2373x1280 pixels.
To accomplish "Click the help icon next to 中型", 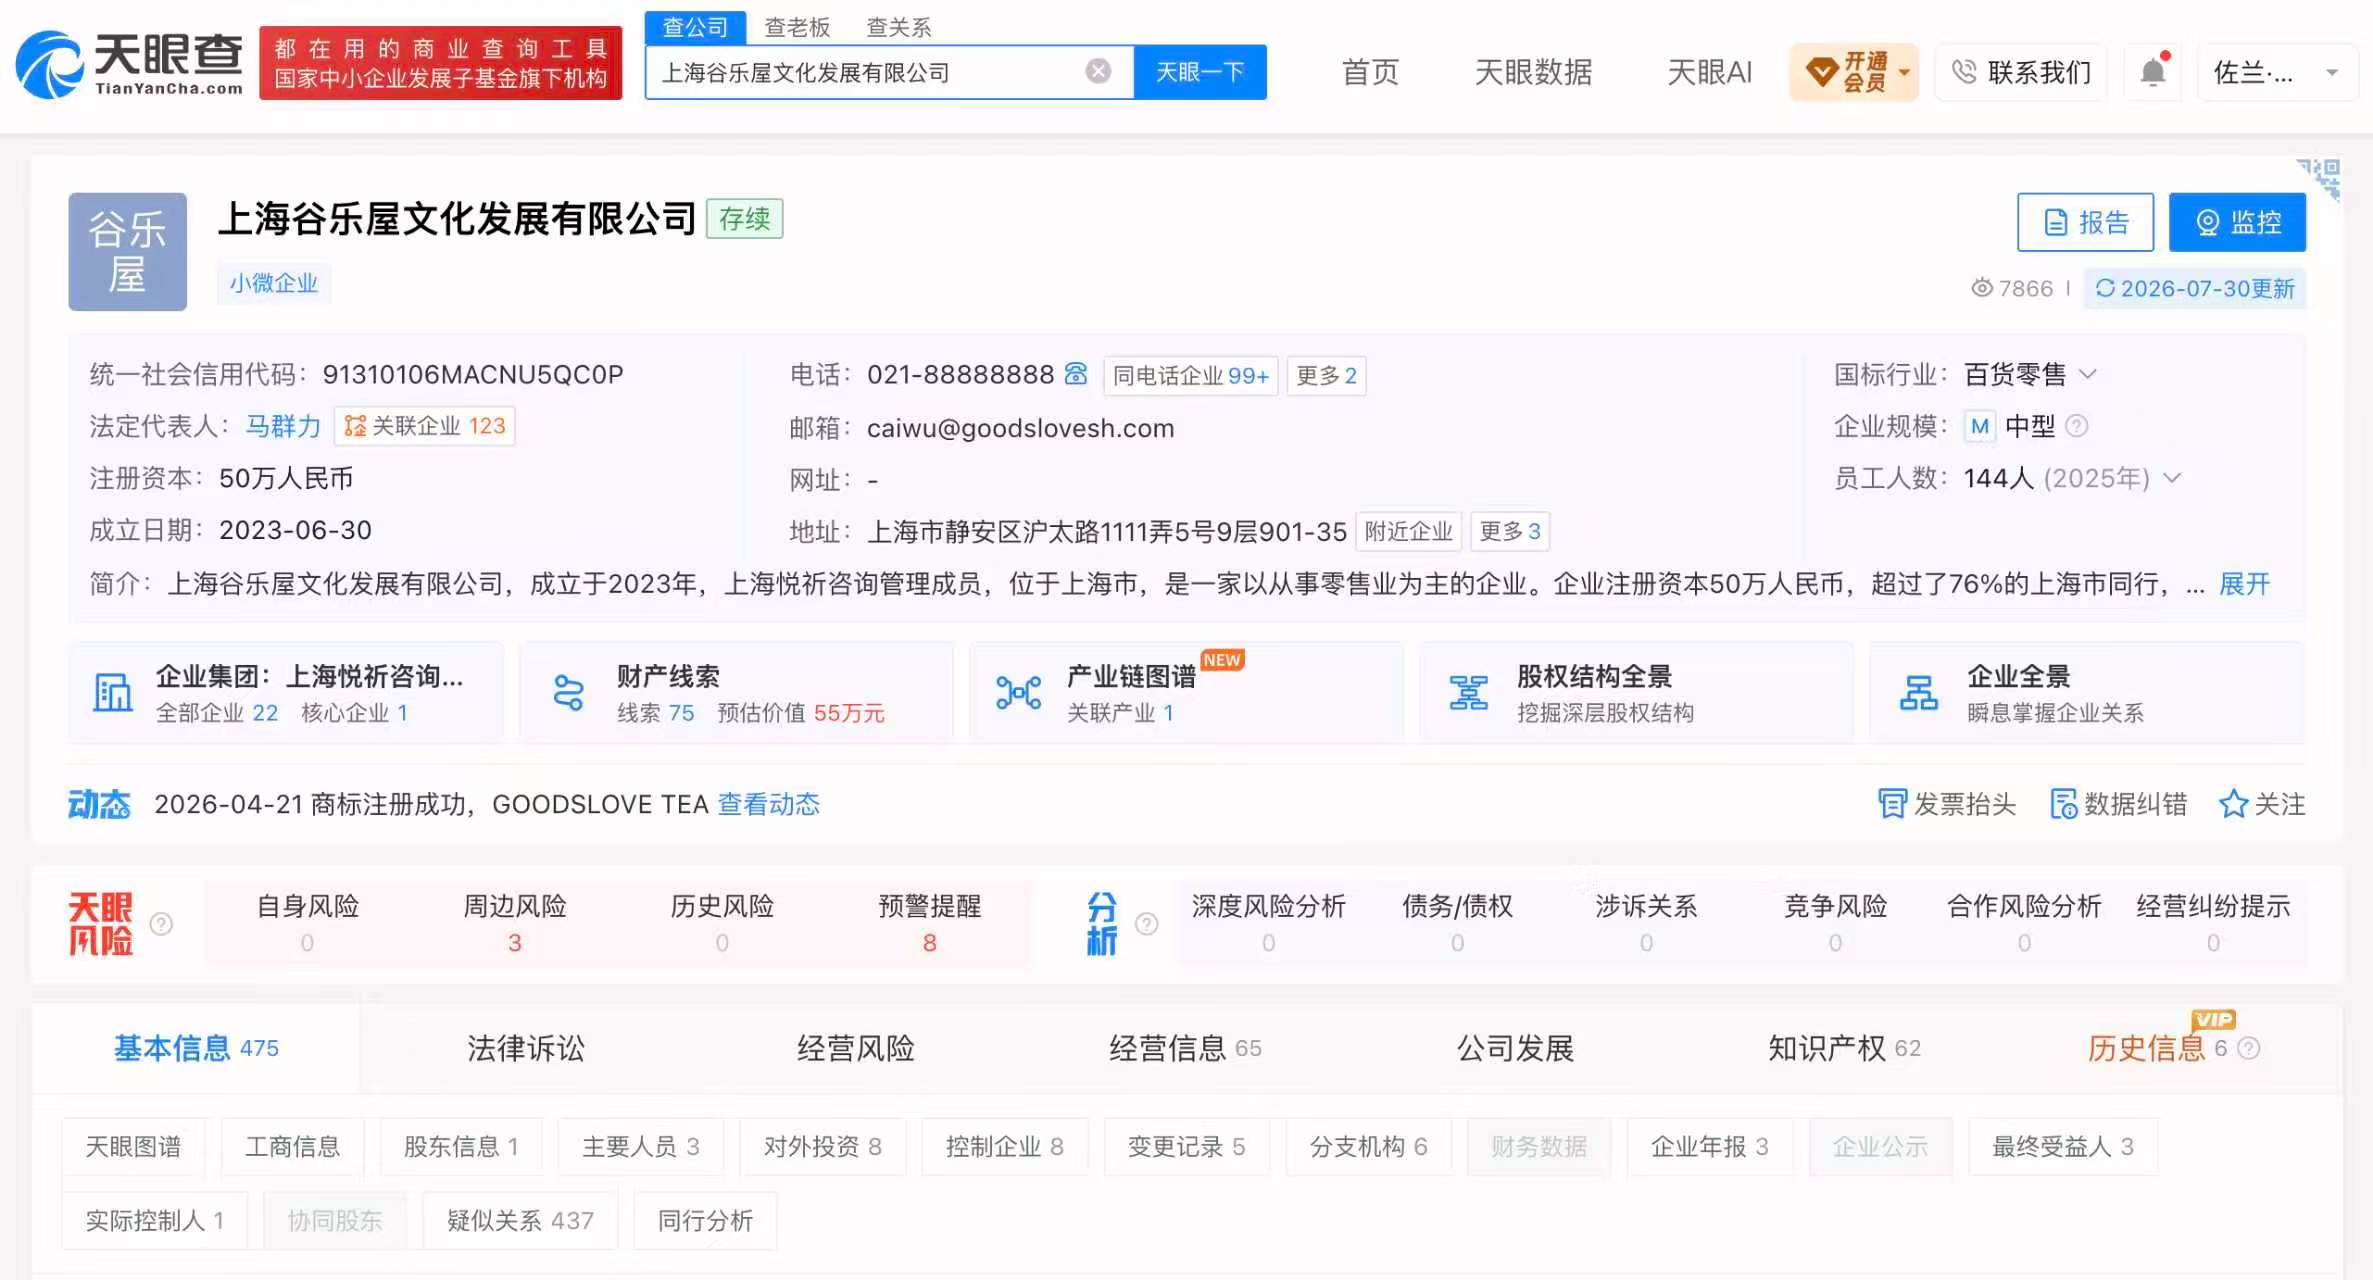I will click(2077, 426).
